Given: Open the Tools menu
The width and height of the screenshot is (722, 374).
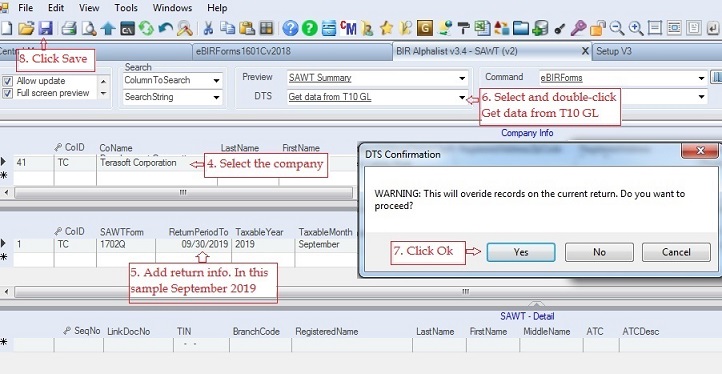Looking at the screenshot, I should coord(126,8).
